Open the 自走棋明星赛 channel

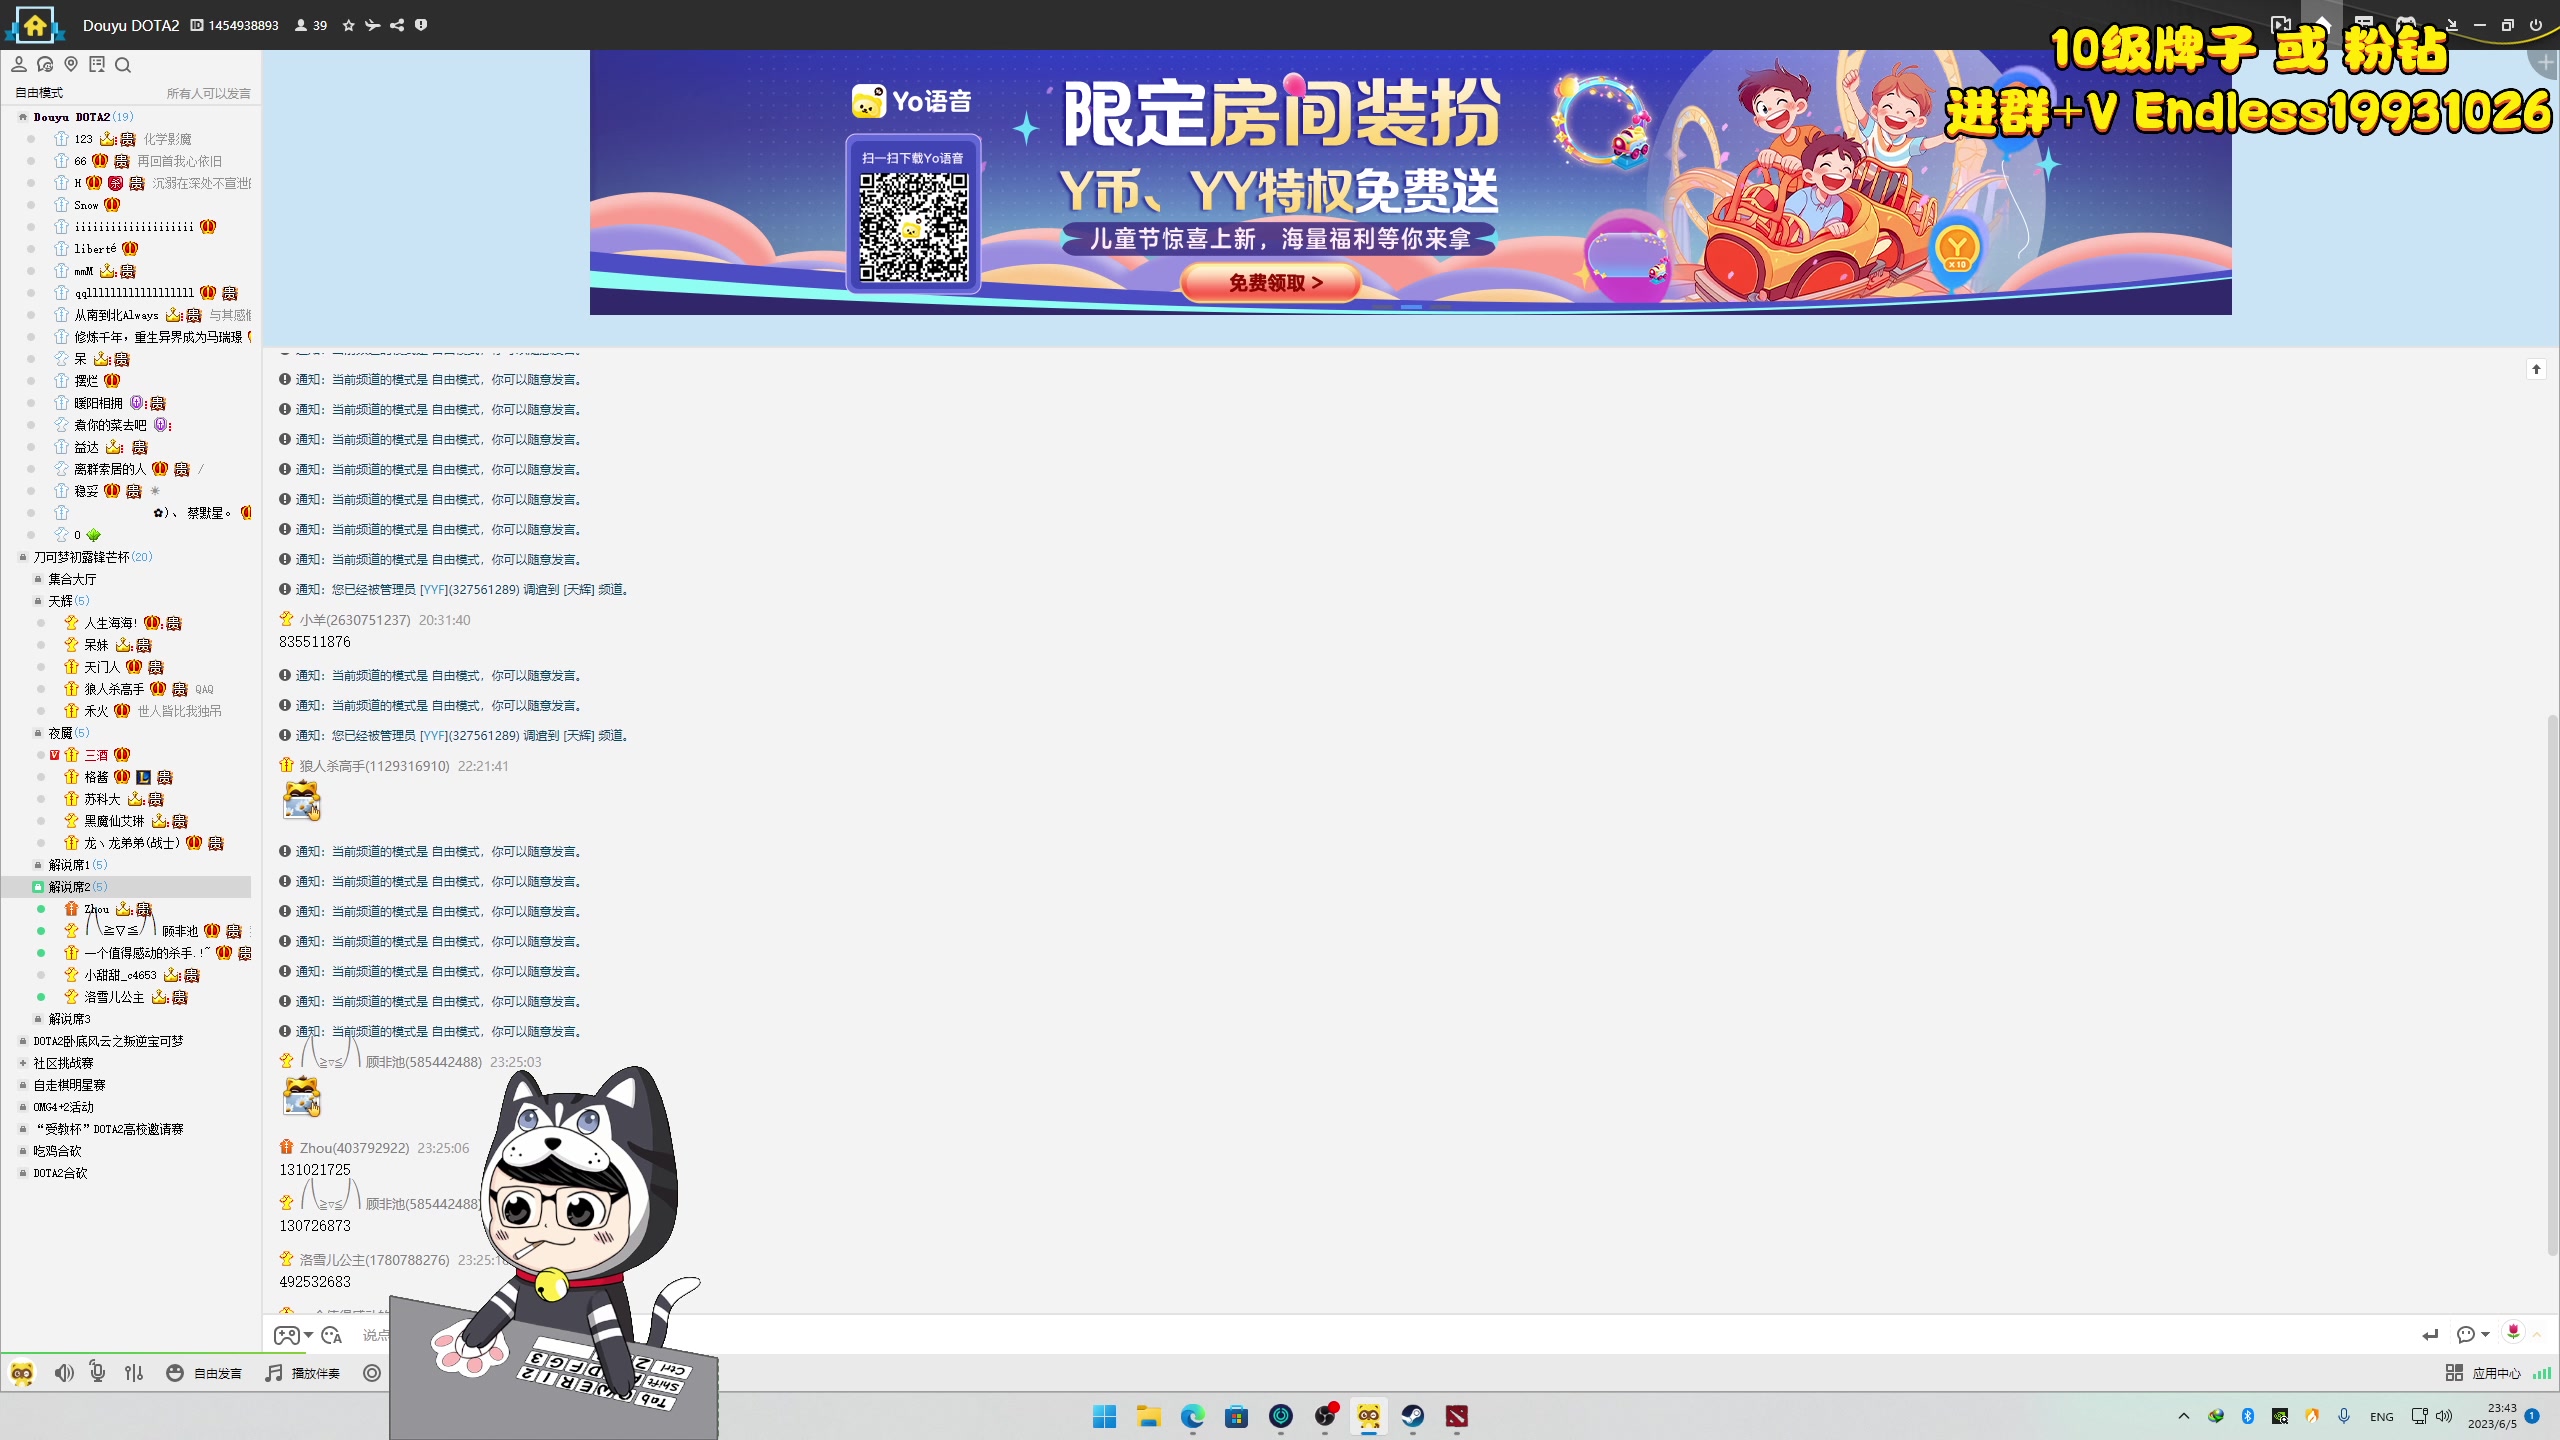69,1085
